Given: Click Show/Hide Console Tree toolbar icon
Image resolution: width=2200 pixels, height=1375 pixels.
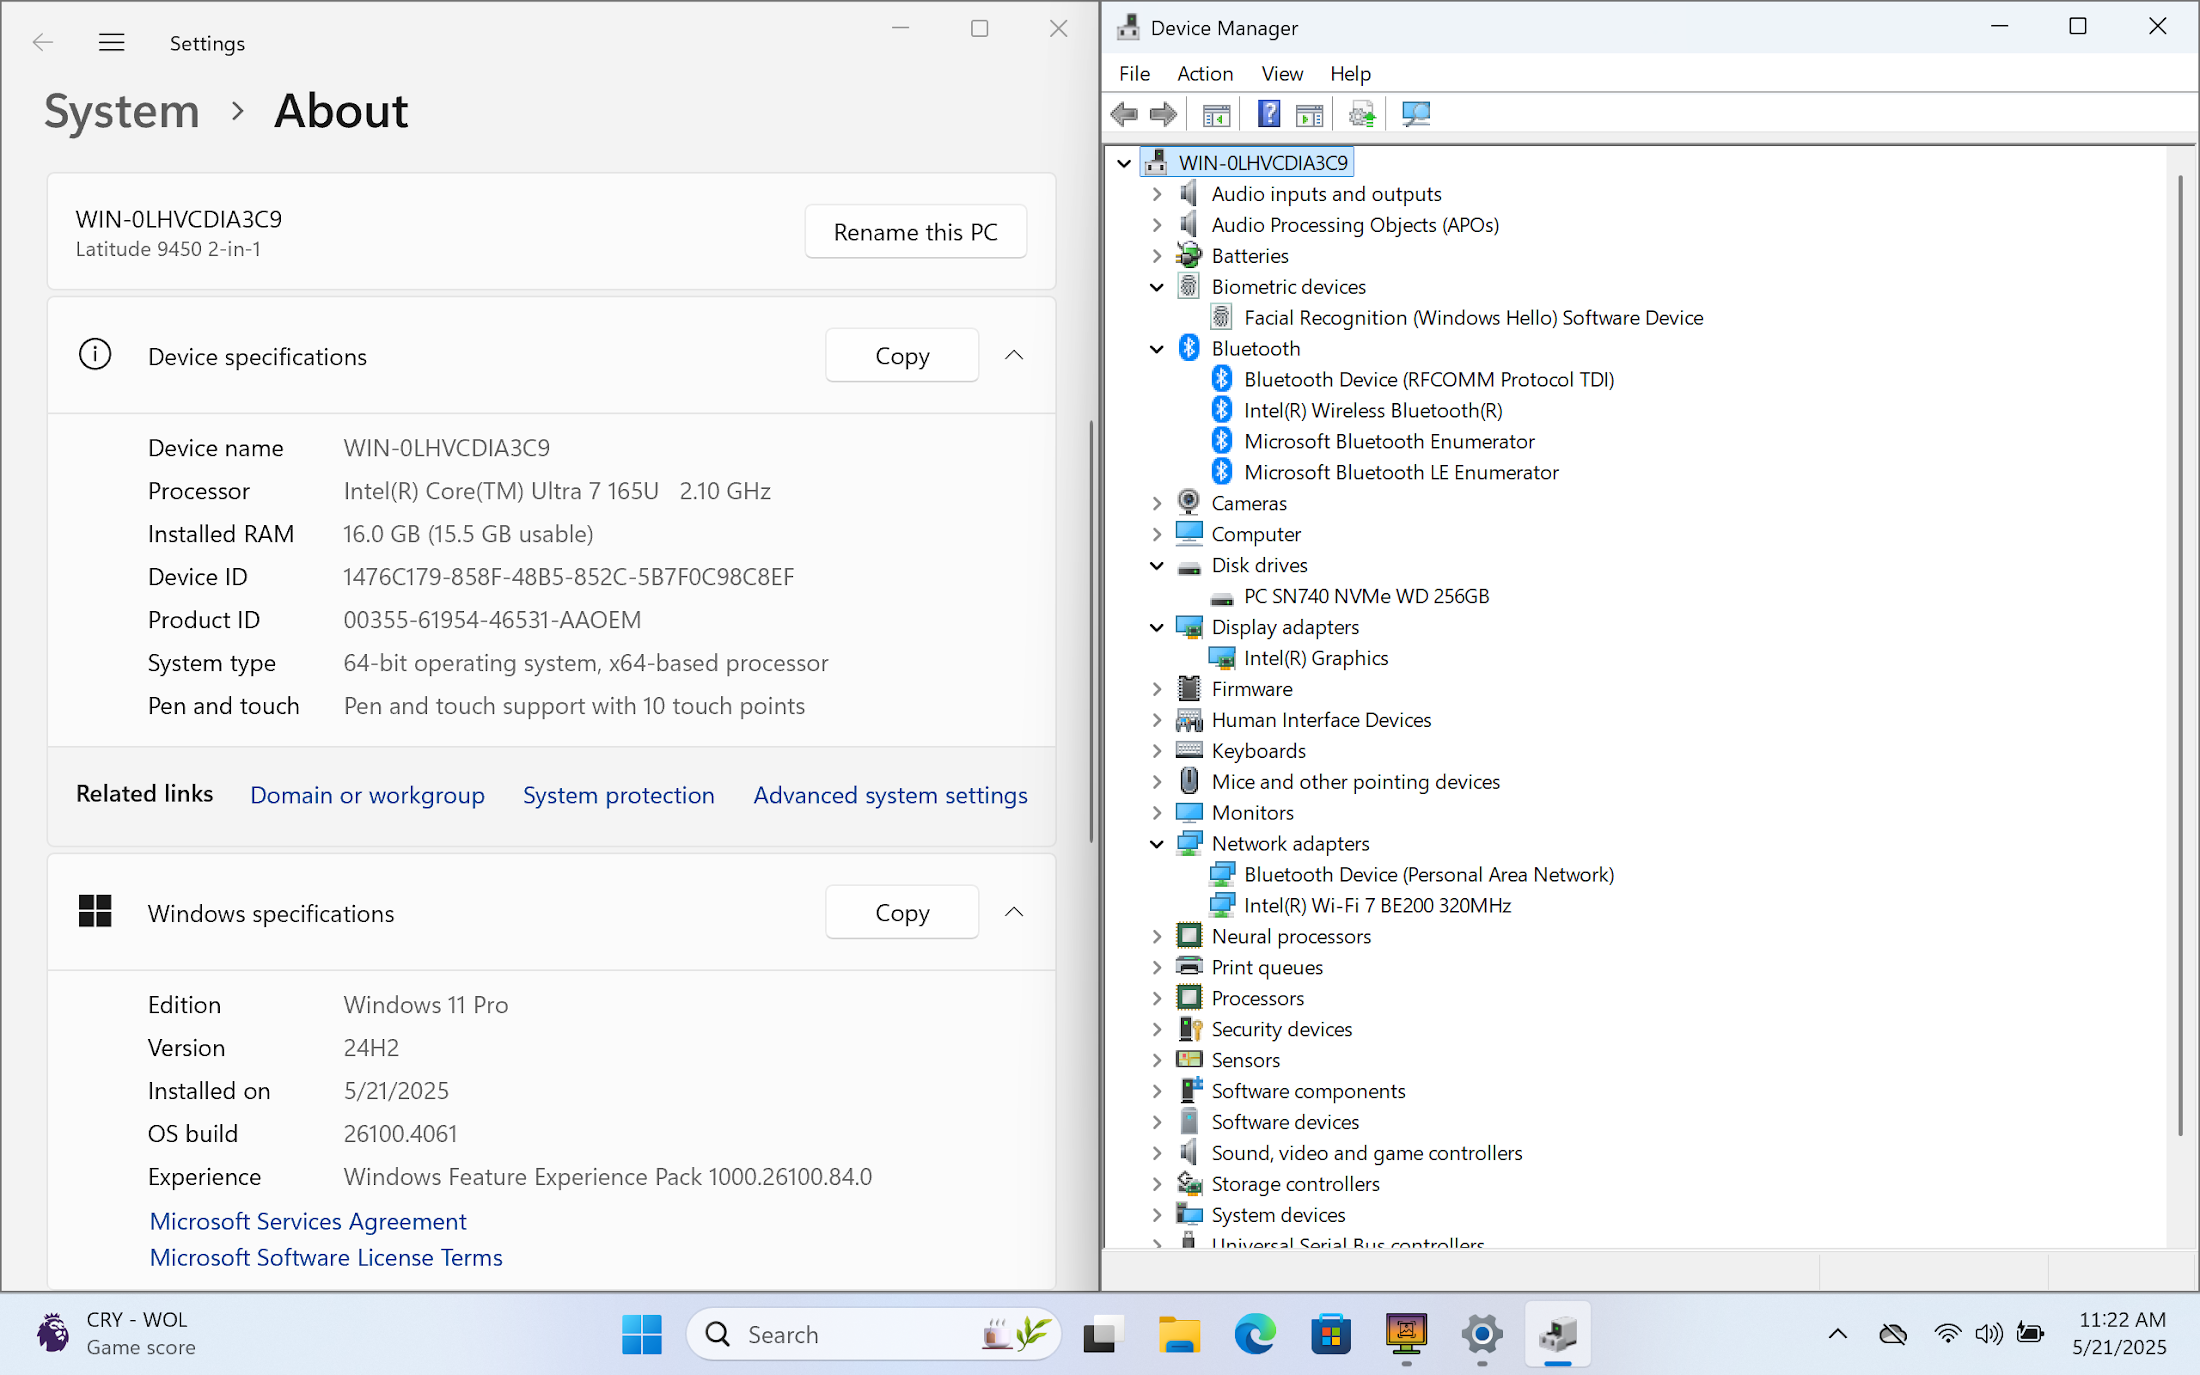Looking at the screenshot, I should (x=1216, y=115).
